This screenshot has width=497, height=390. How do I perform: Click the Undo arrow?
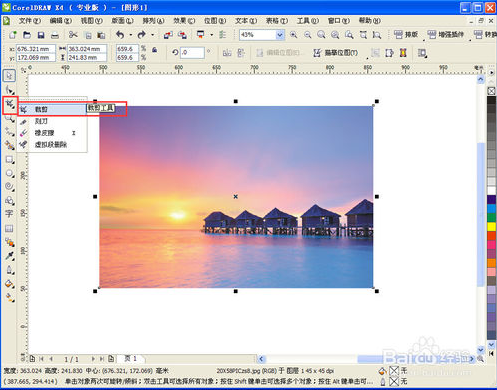[x=120, y=35]
